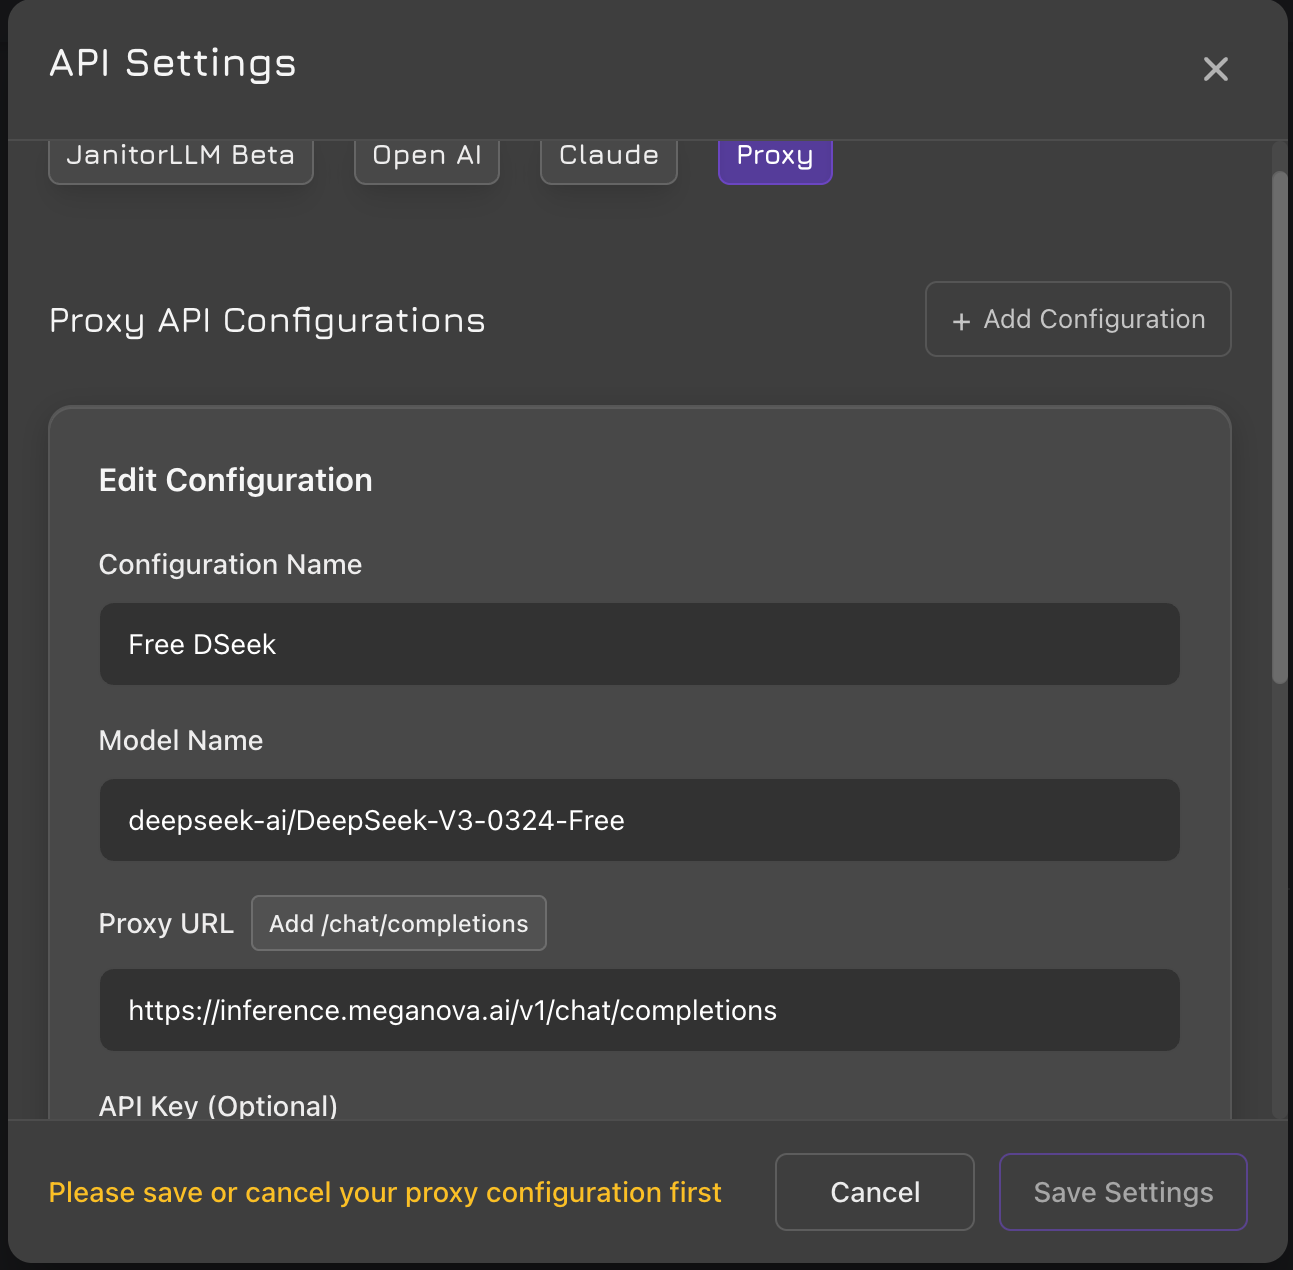Screen dimensions: 1293x1270
Task: Select the Proxy URL input field
Action: pos(639,1010)
